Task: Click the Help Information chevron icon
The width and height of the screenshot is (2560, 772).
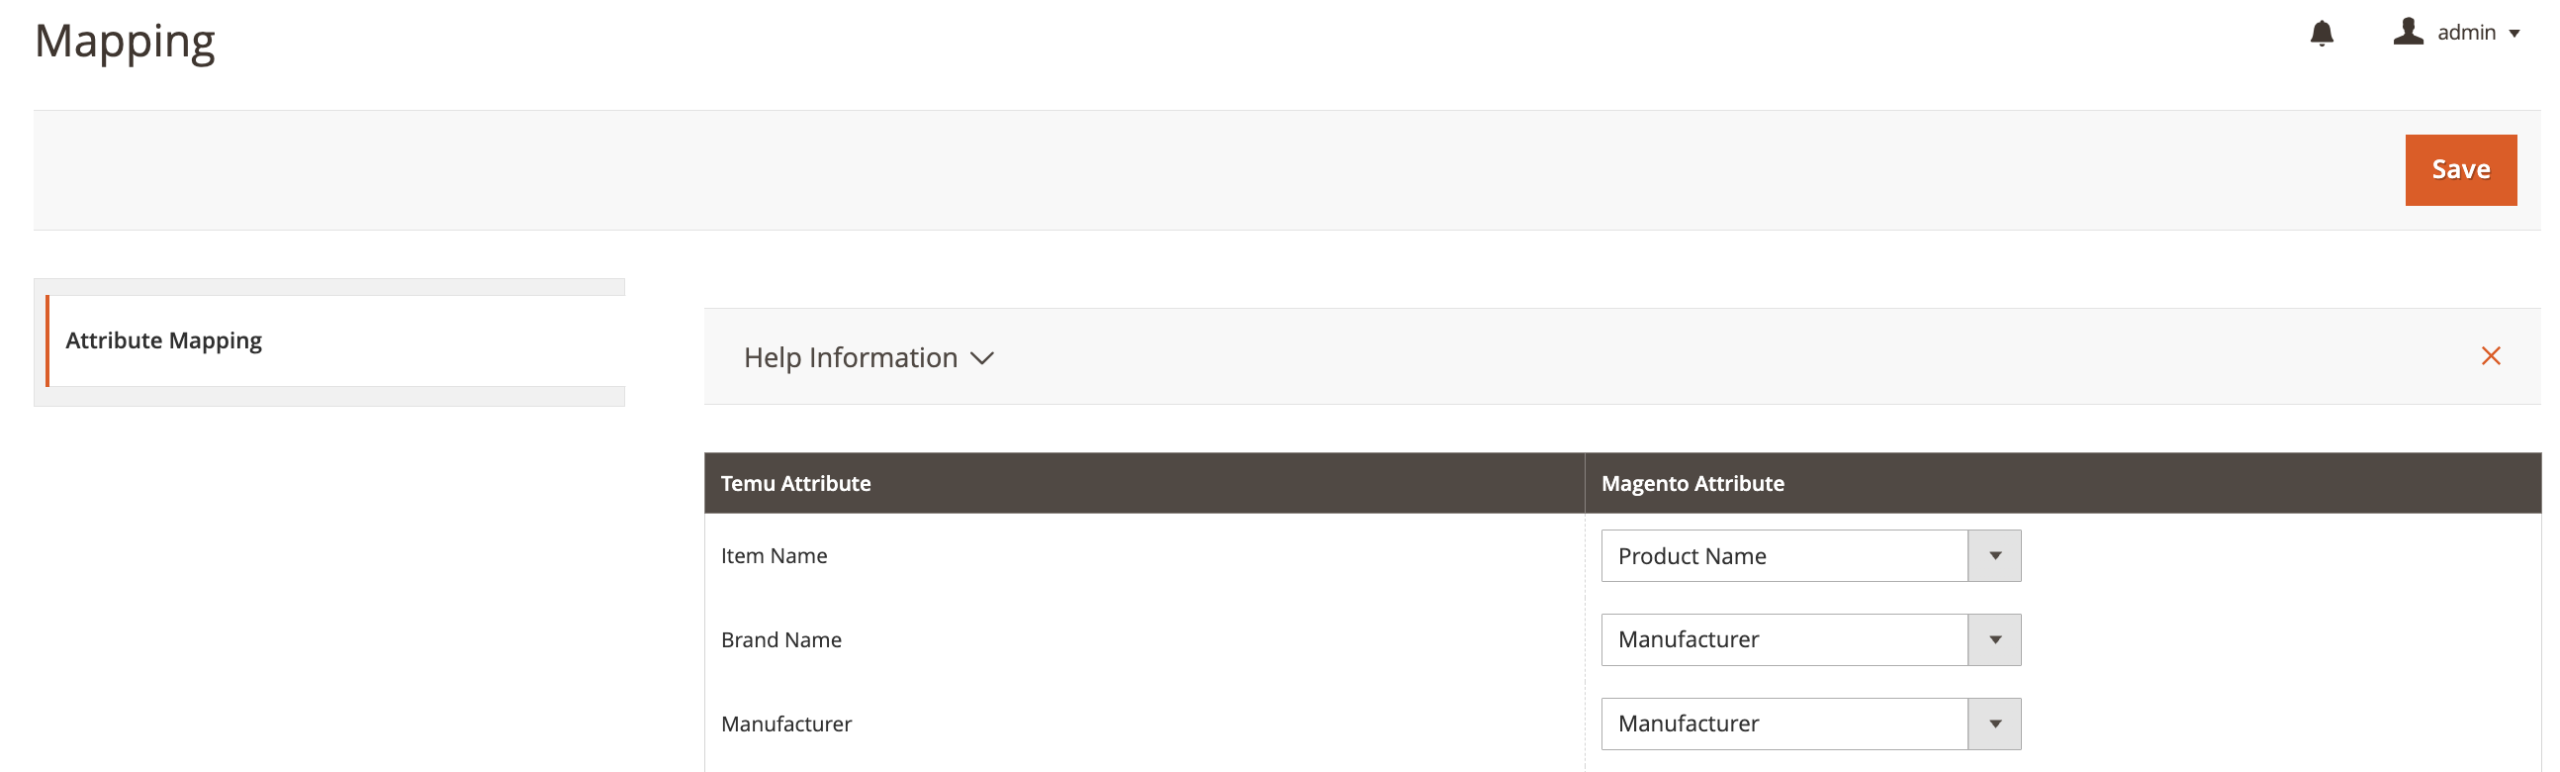Action: [983, 357]
